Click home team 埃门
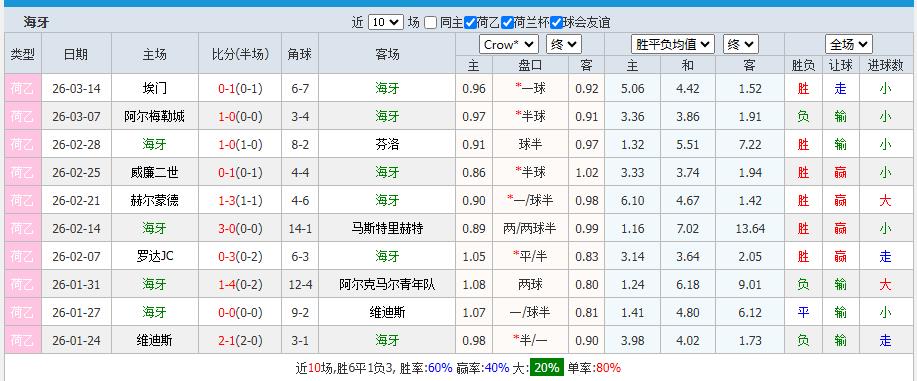Viewport: 917px width, 381px height. point(154,89)
